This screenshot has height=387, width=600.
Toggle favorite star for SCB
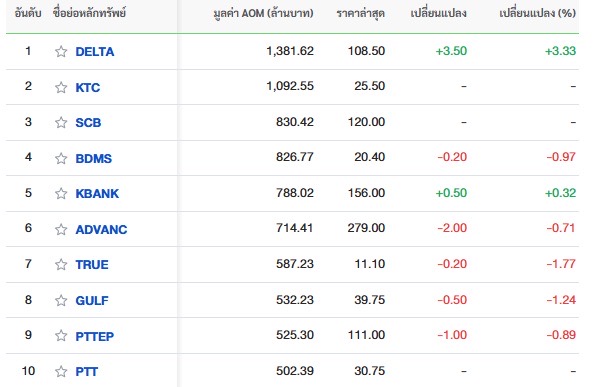point(61,122)
